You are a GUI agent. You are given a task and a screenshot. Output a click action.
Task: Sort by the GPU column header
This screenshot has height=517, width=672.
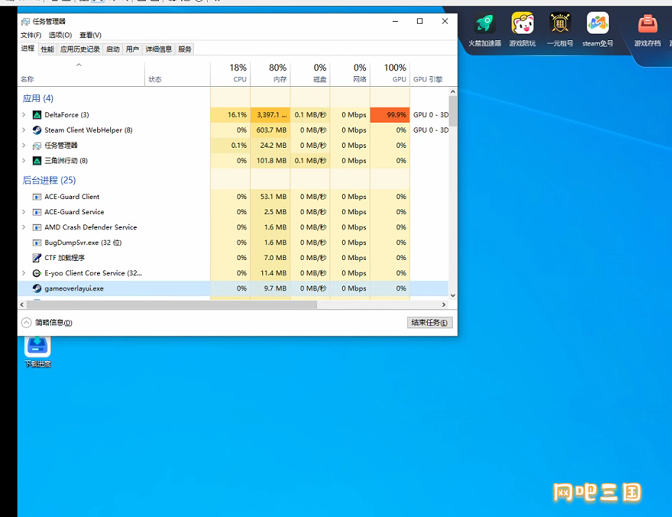[390, 73]
